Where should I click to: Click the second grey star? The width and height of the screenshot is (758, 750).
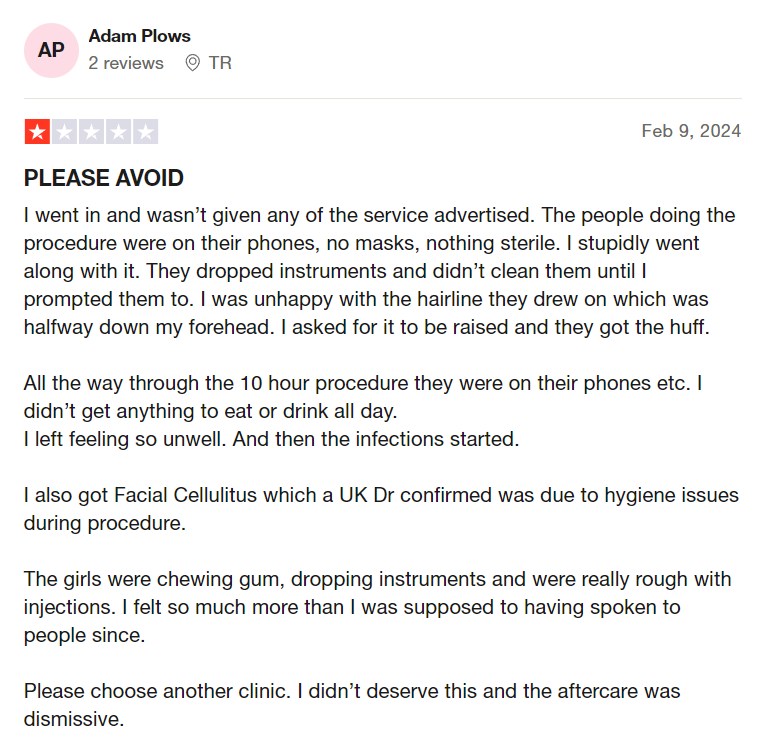click(64, 132)
